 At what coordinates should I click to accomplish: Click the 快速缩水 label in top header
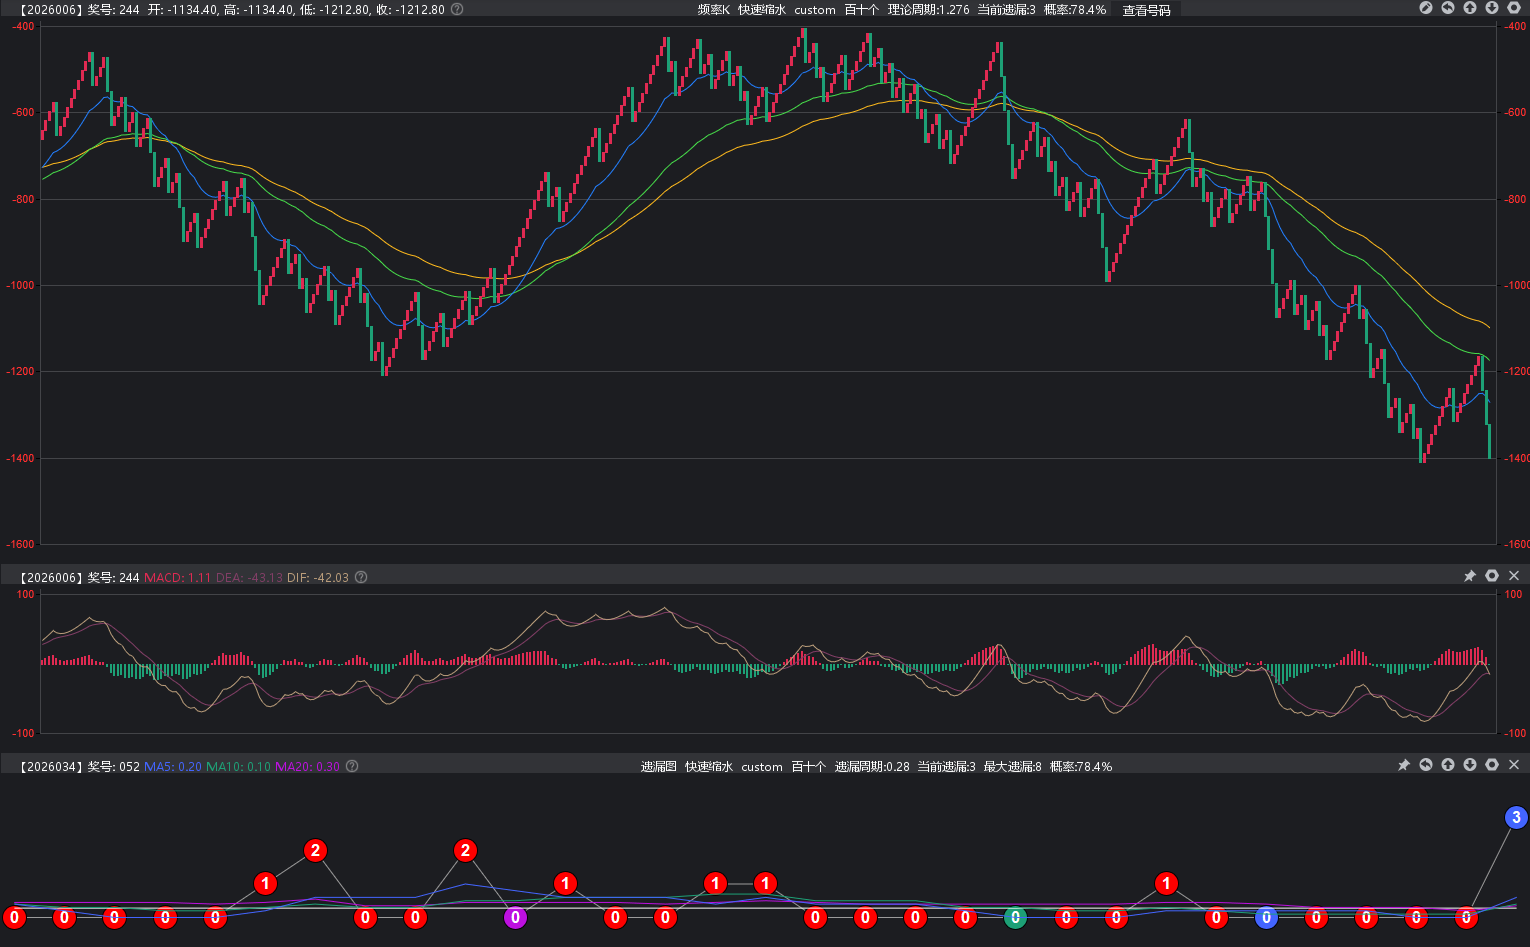tap(761, 10)
